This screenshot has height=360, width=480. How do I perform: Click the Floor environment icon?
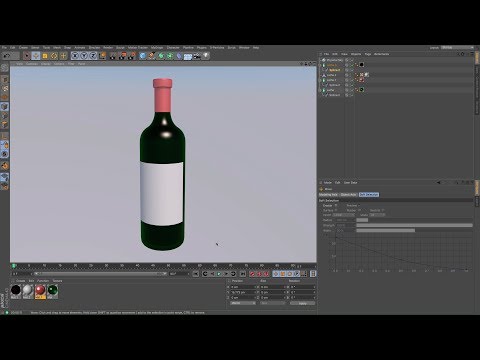pos(188,56)
